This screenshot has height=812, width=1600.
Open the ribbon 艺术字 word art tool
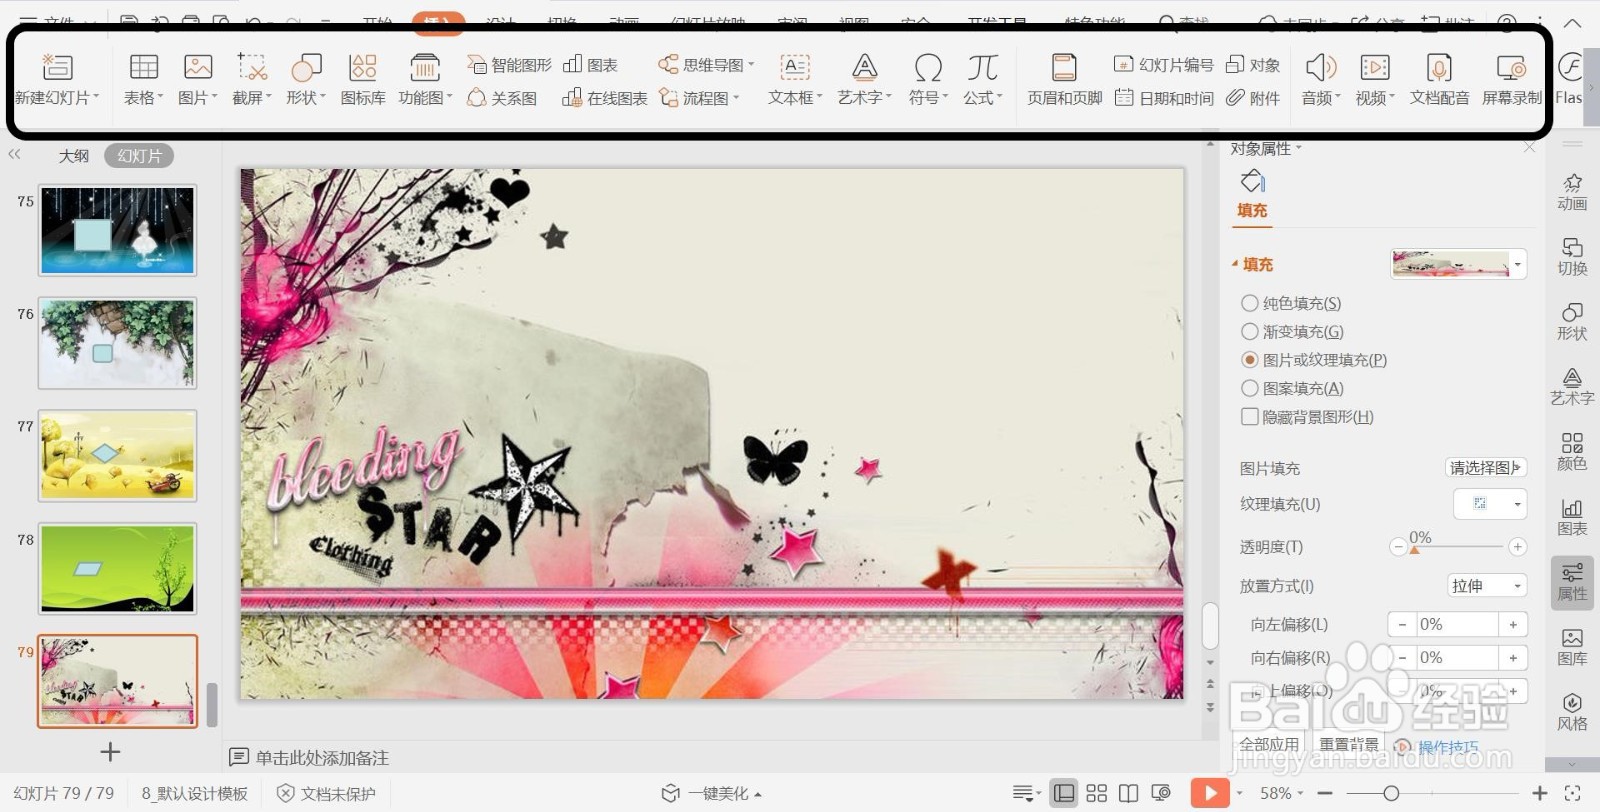(864, 79)
